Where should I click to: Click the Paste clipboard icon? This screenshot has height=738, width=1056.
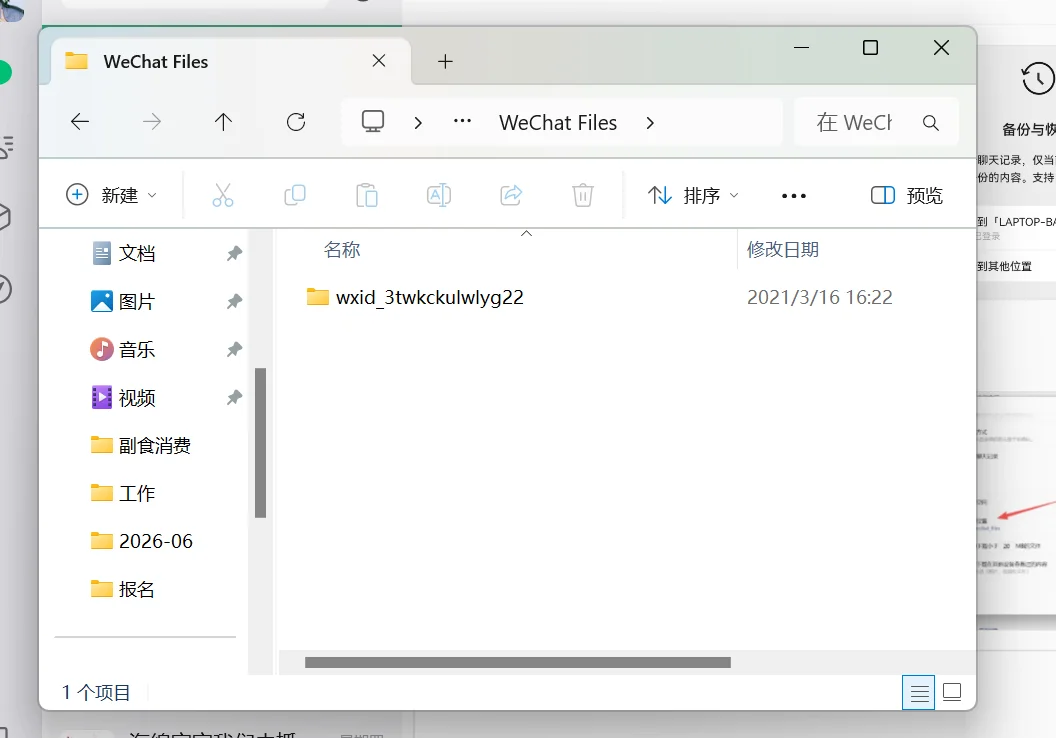(x=367, y=195)
